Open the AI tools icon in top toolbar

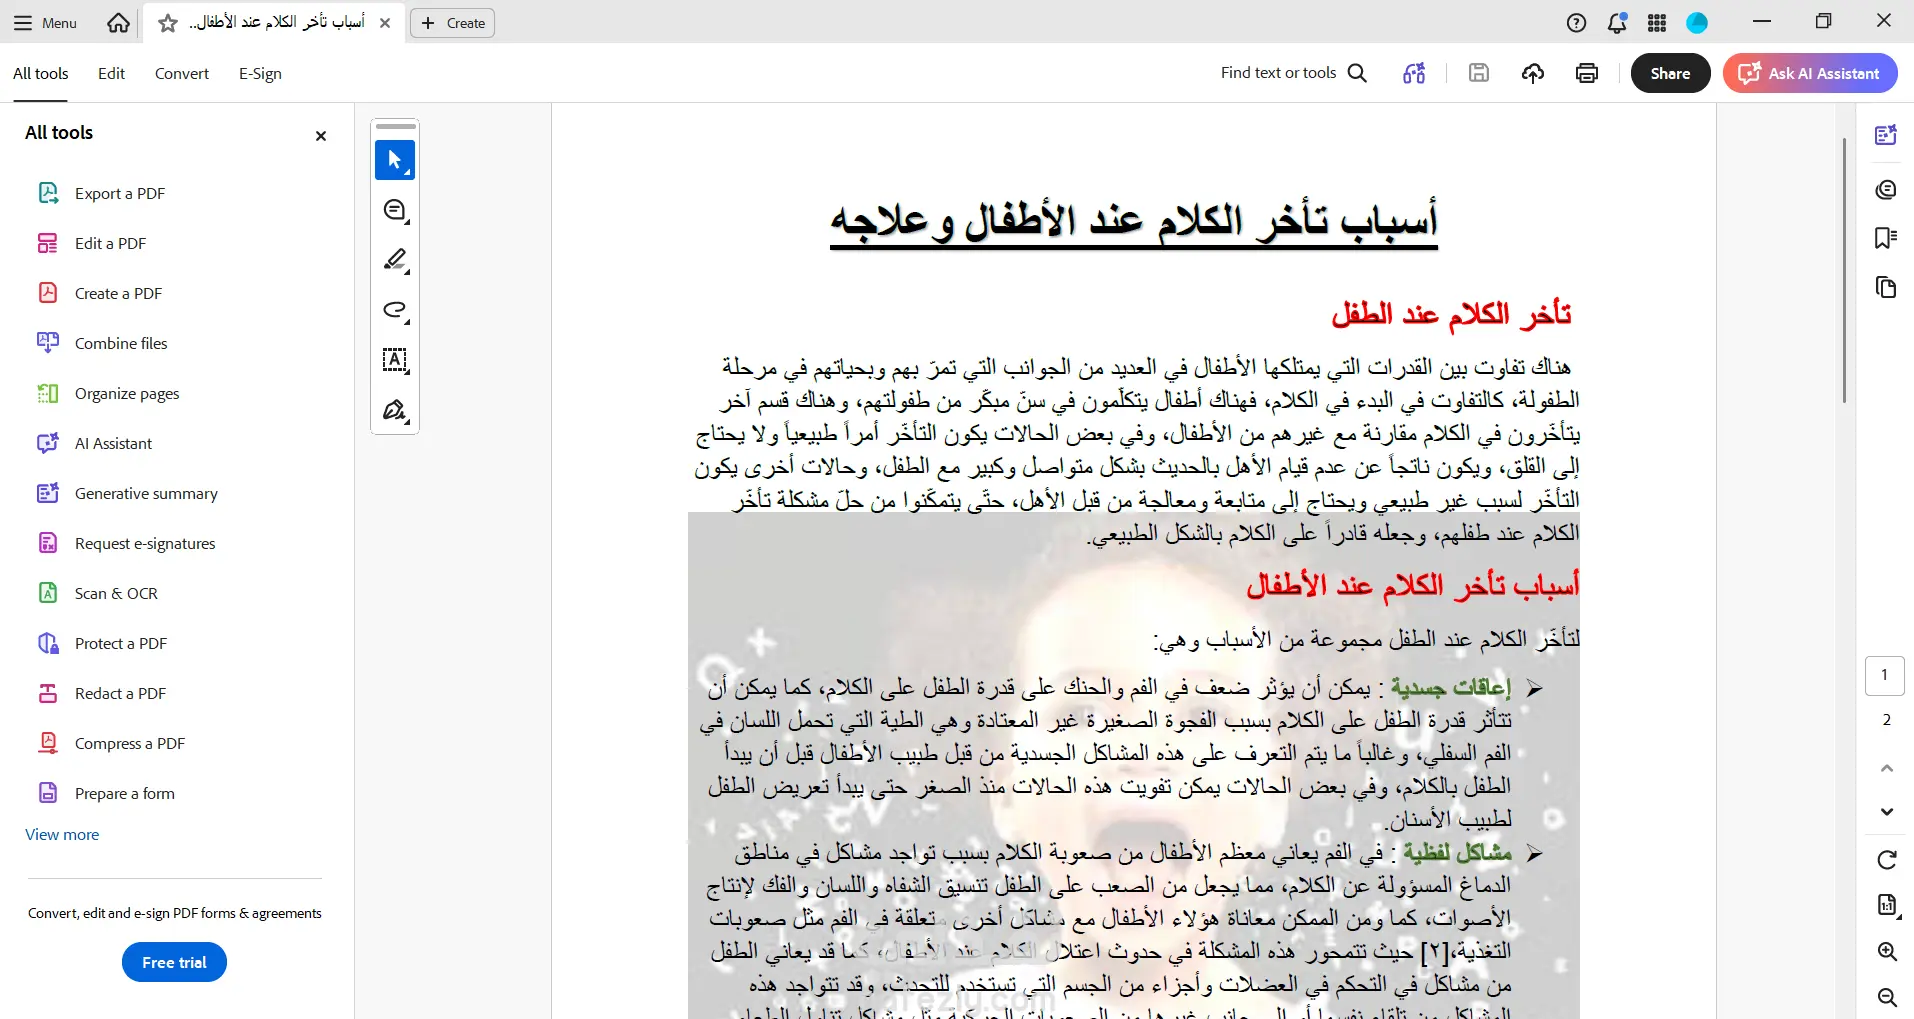click(x=1414, y=73)
